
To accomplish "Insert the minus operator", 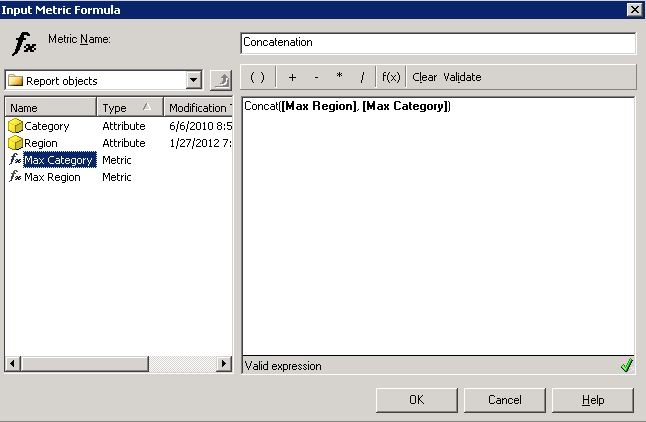I will pos(316,77).
